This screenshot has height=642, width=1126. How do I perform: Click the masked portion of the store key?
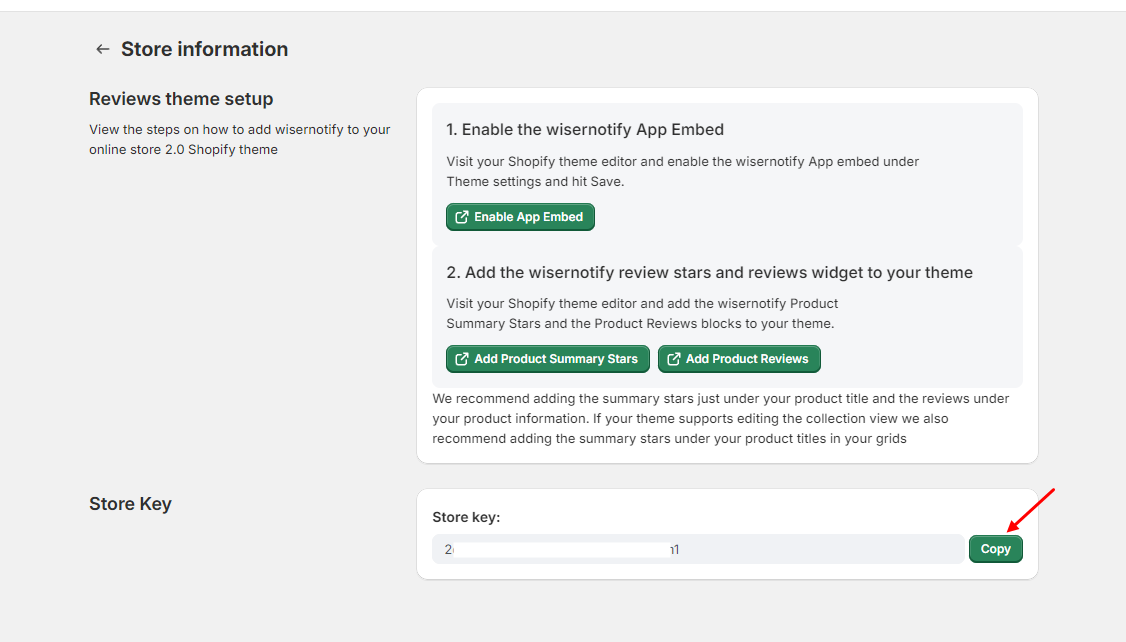point(562,549)
